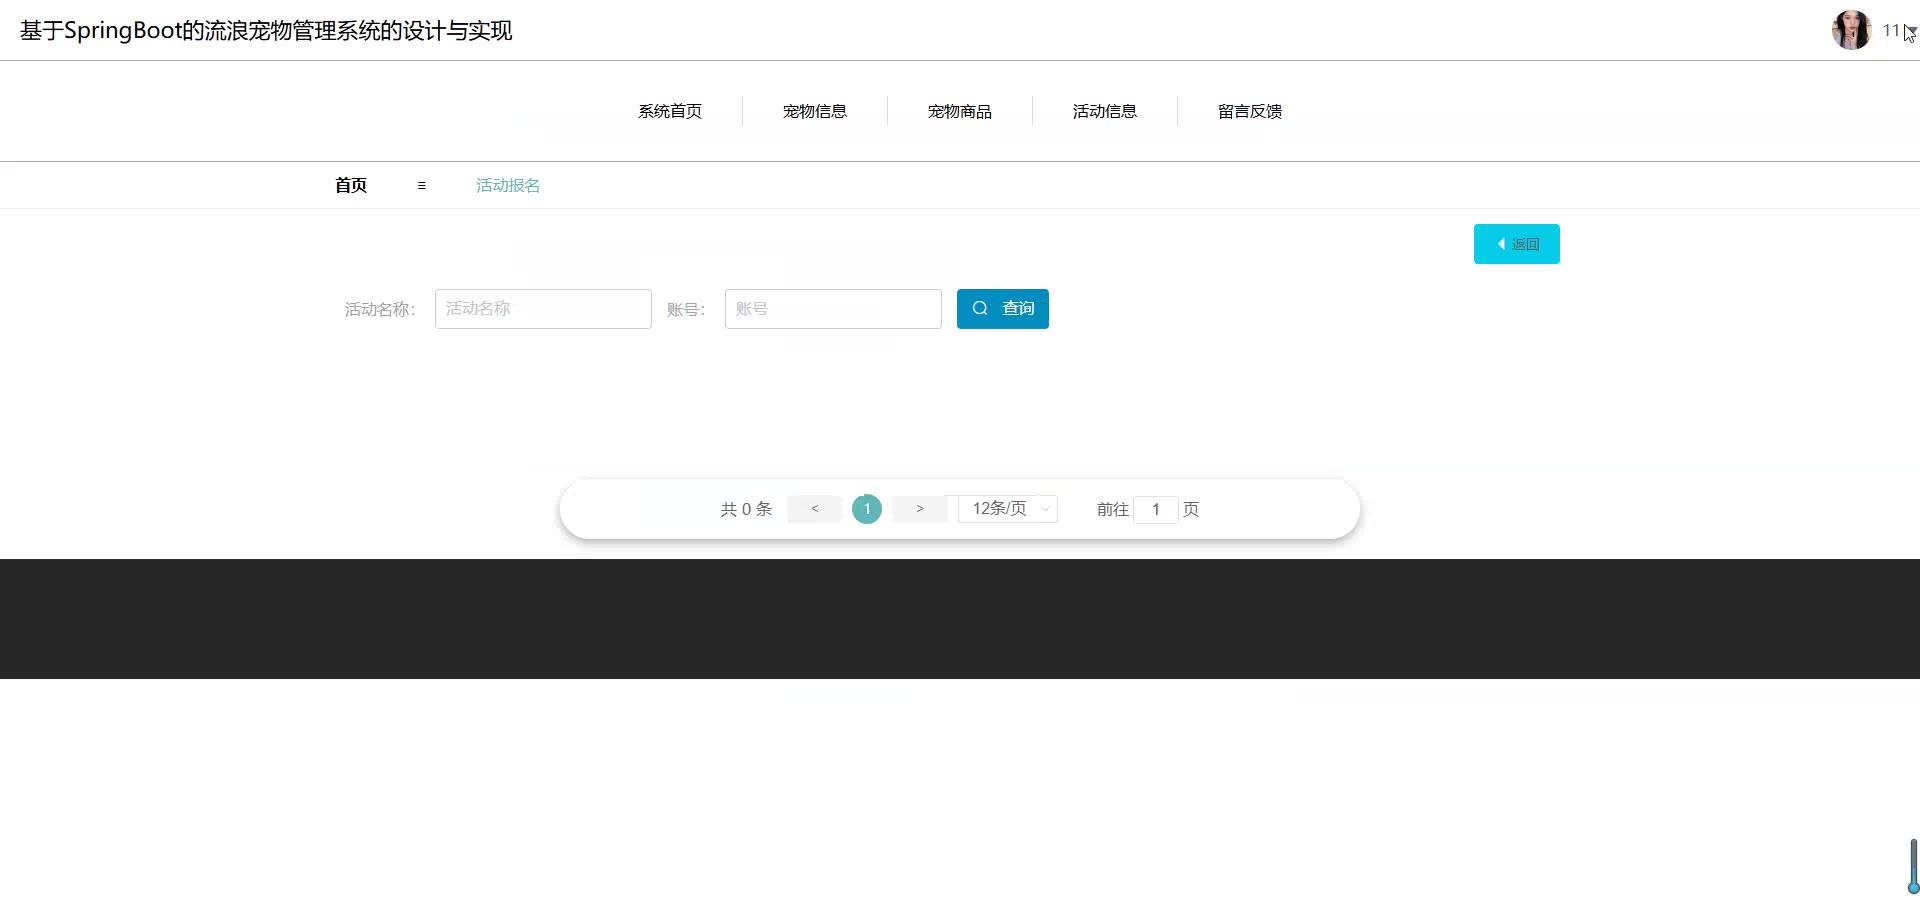Click the 活动报名 breadcrumb item

click(508, 185)
